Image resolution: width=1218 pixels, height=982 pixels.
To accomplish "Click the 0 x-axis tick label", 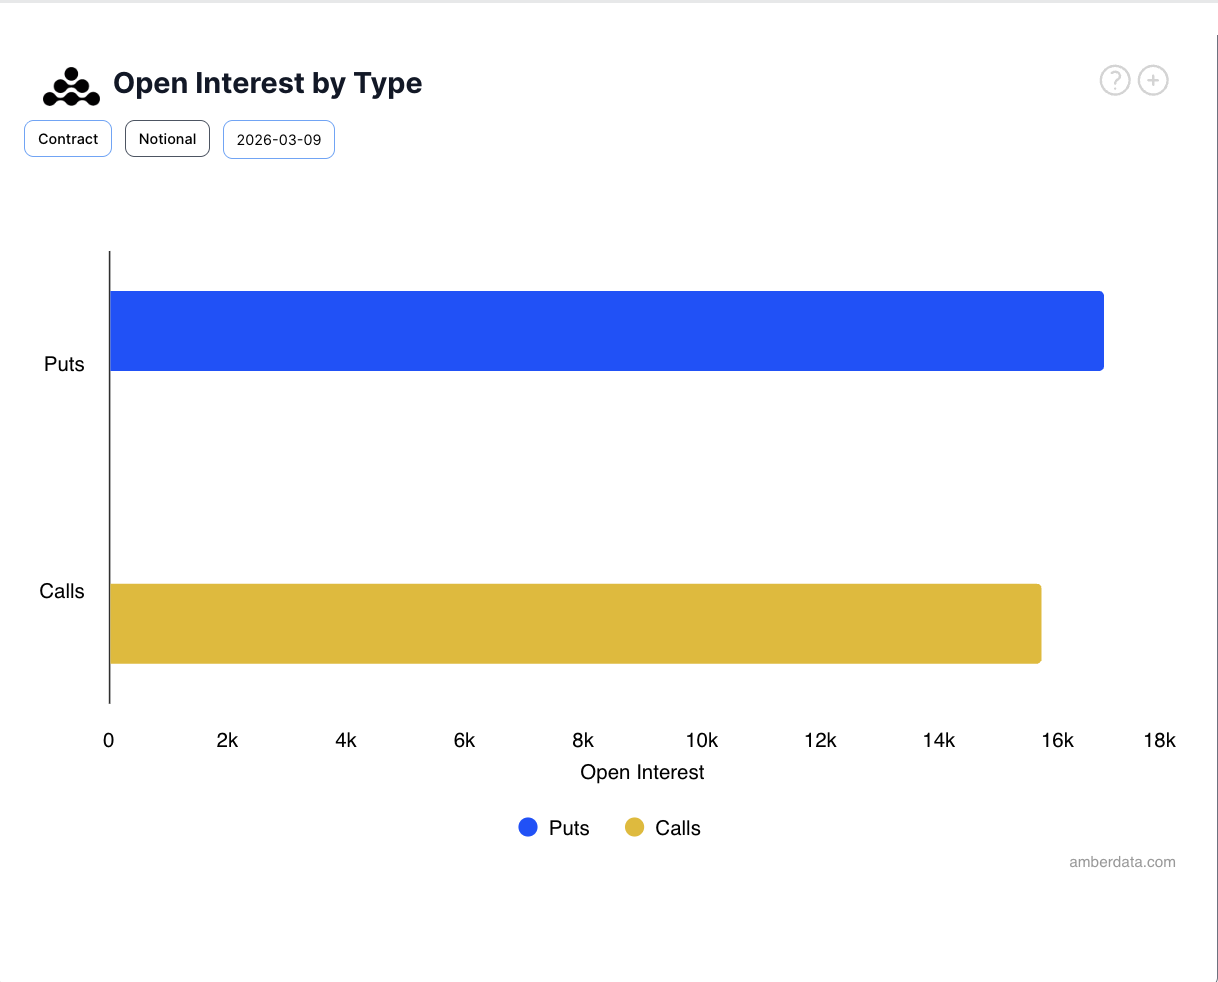I will pyautogui.click(x=109, y=740).
